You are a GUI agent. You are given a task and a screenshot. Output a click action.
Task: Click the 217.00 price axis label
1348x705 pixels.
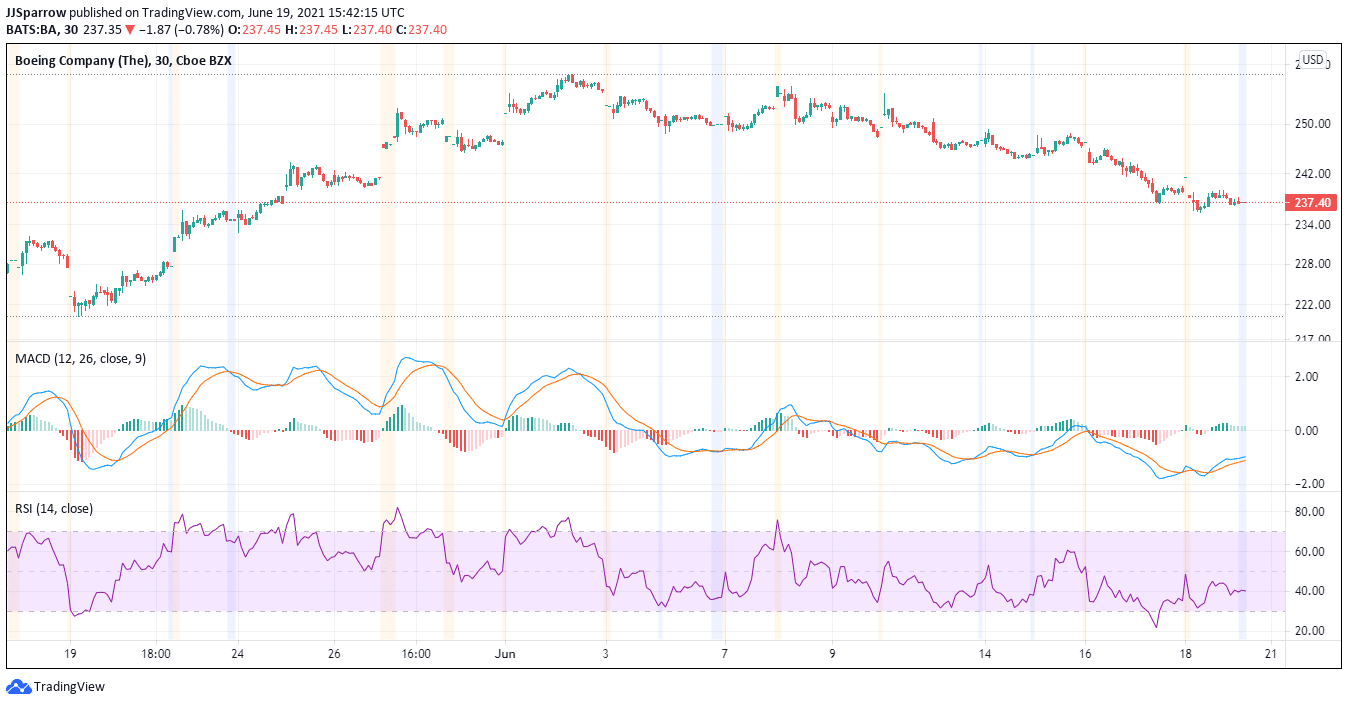click(1311, 338)
